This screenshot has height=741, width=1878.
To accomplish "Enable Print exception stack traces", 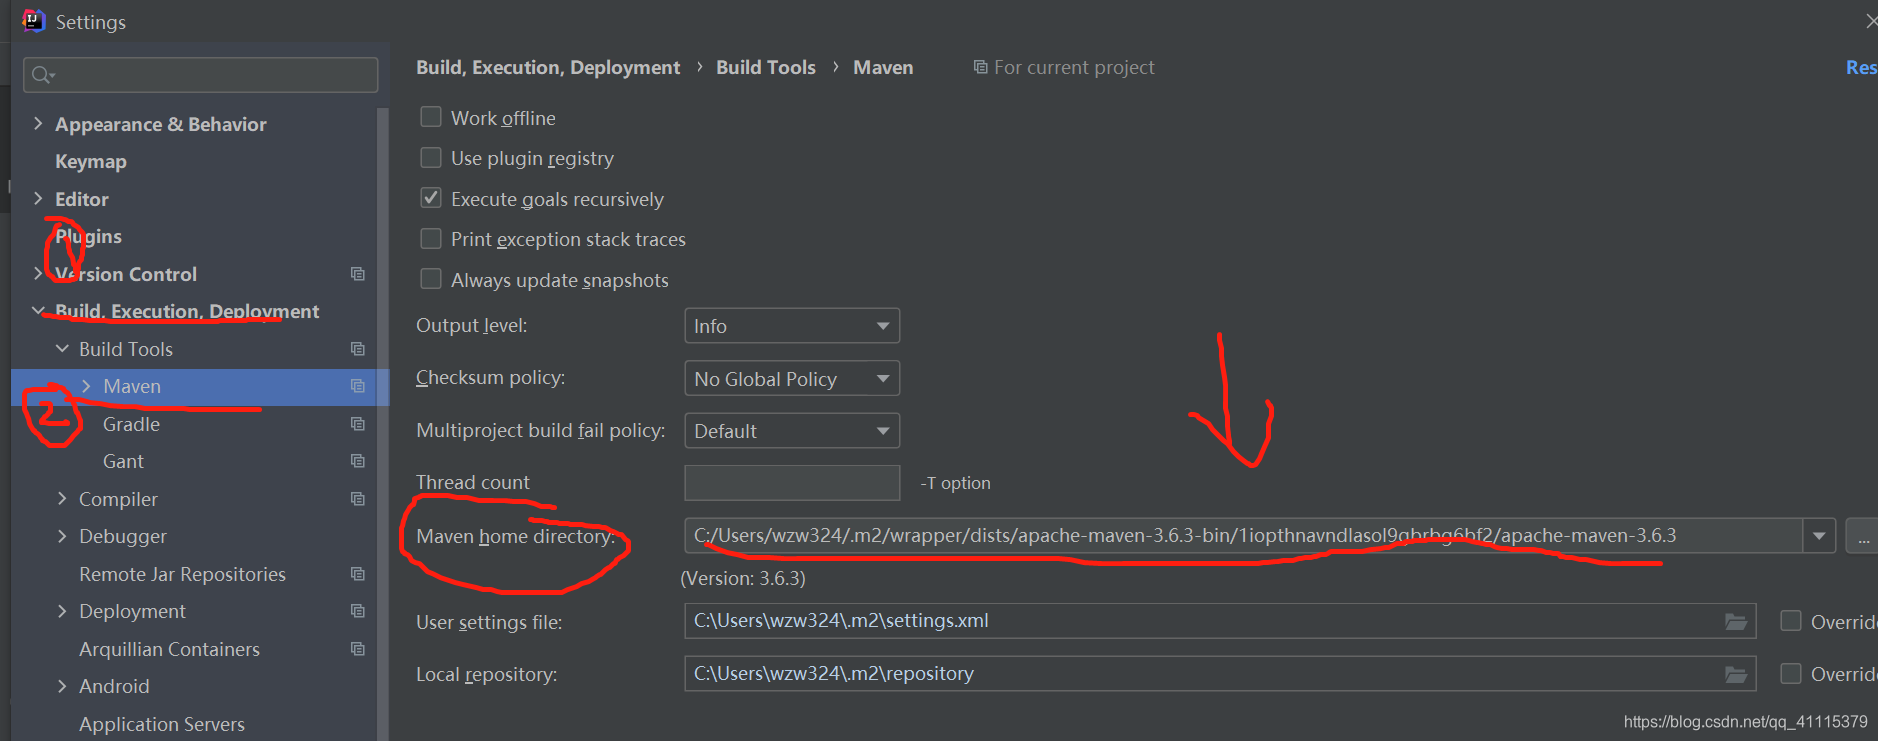I will tap(431, 239).
